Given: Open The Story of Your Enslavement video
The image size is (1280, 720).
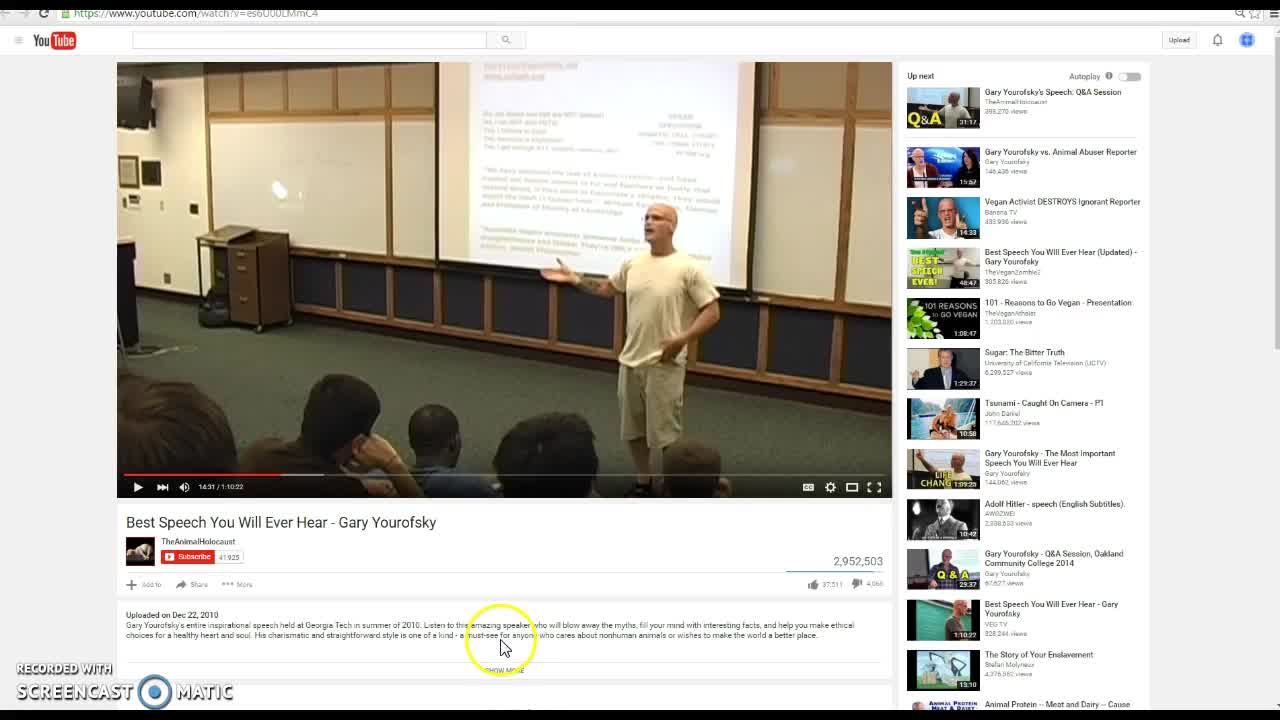Looking at the screenshot, I should click(1039, 655).
